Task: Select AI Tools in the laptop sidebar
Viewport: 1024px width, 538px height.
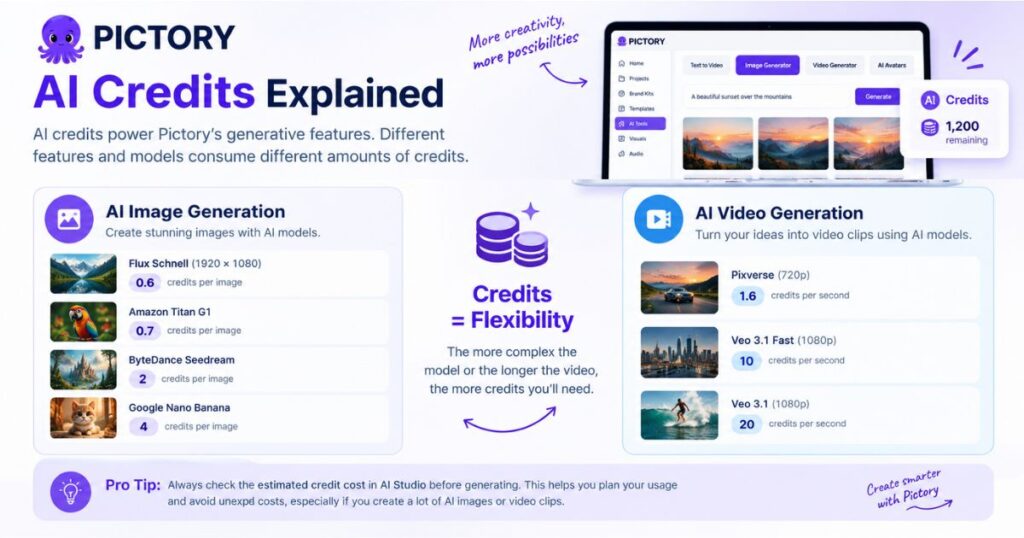Action: [x=640, y=123]
